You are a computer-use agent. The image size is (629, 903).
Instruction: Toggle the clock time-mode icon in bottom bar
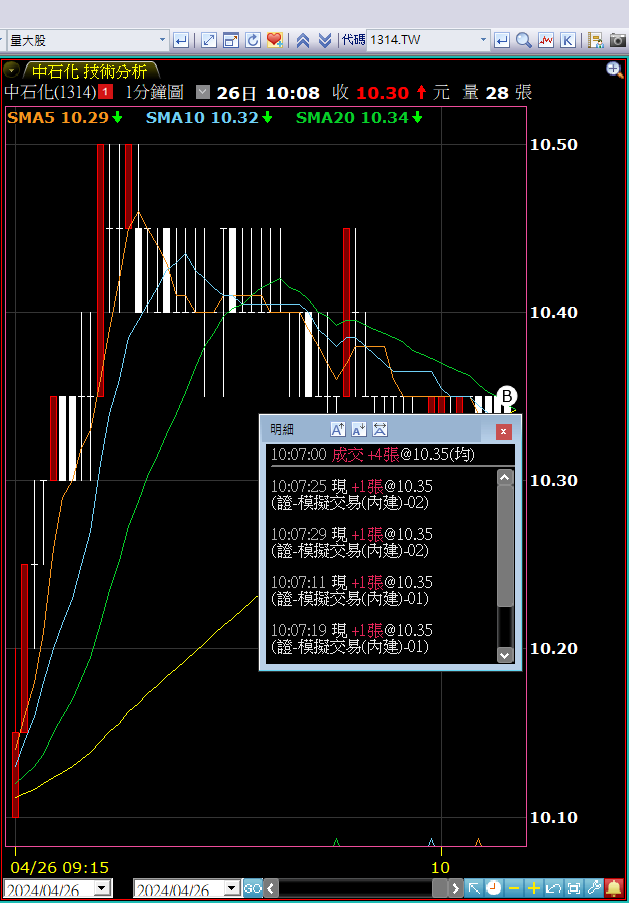point(494,887)
